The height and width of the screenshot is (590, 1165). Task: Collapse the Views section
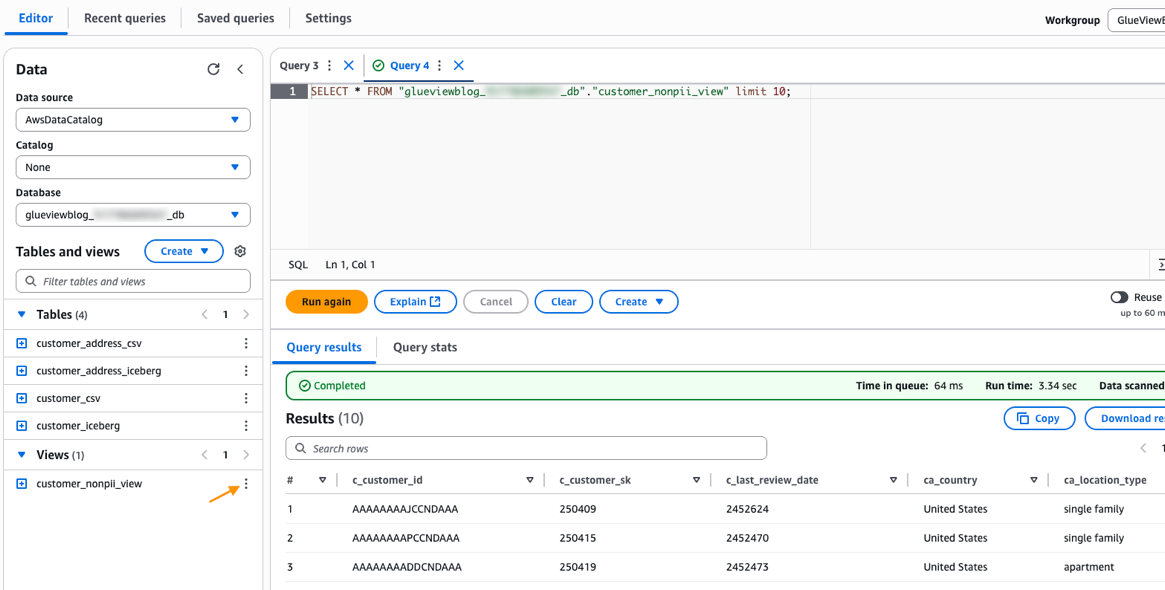pos(22,455)
